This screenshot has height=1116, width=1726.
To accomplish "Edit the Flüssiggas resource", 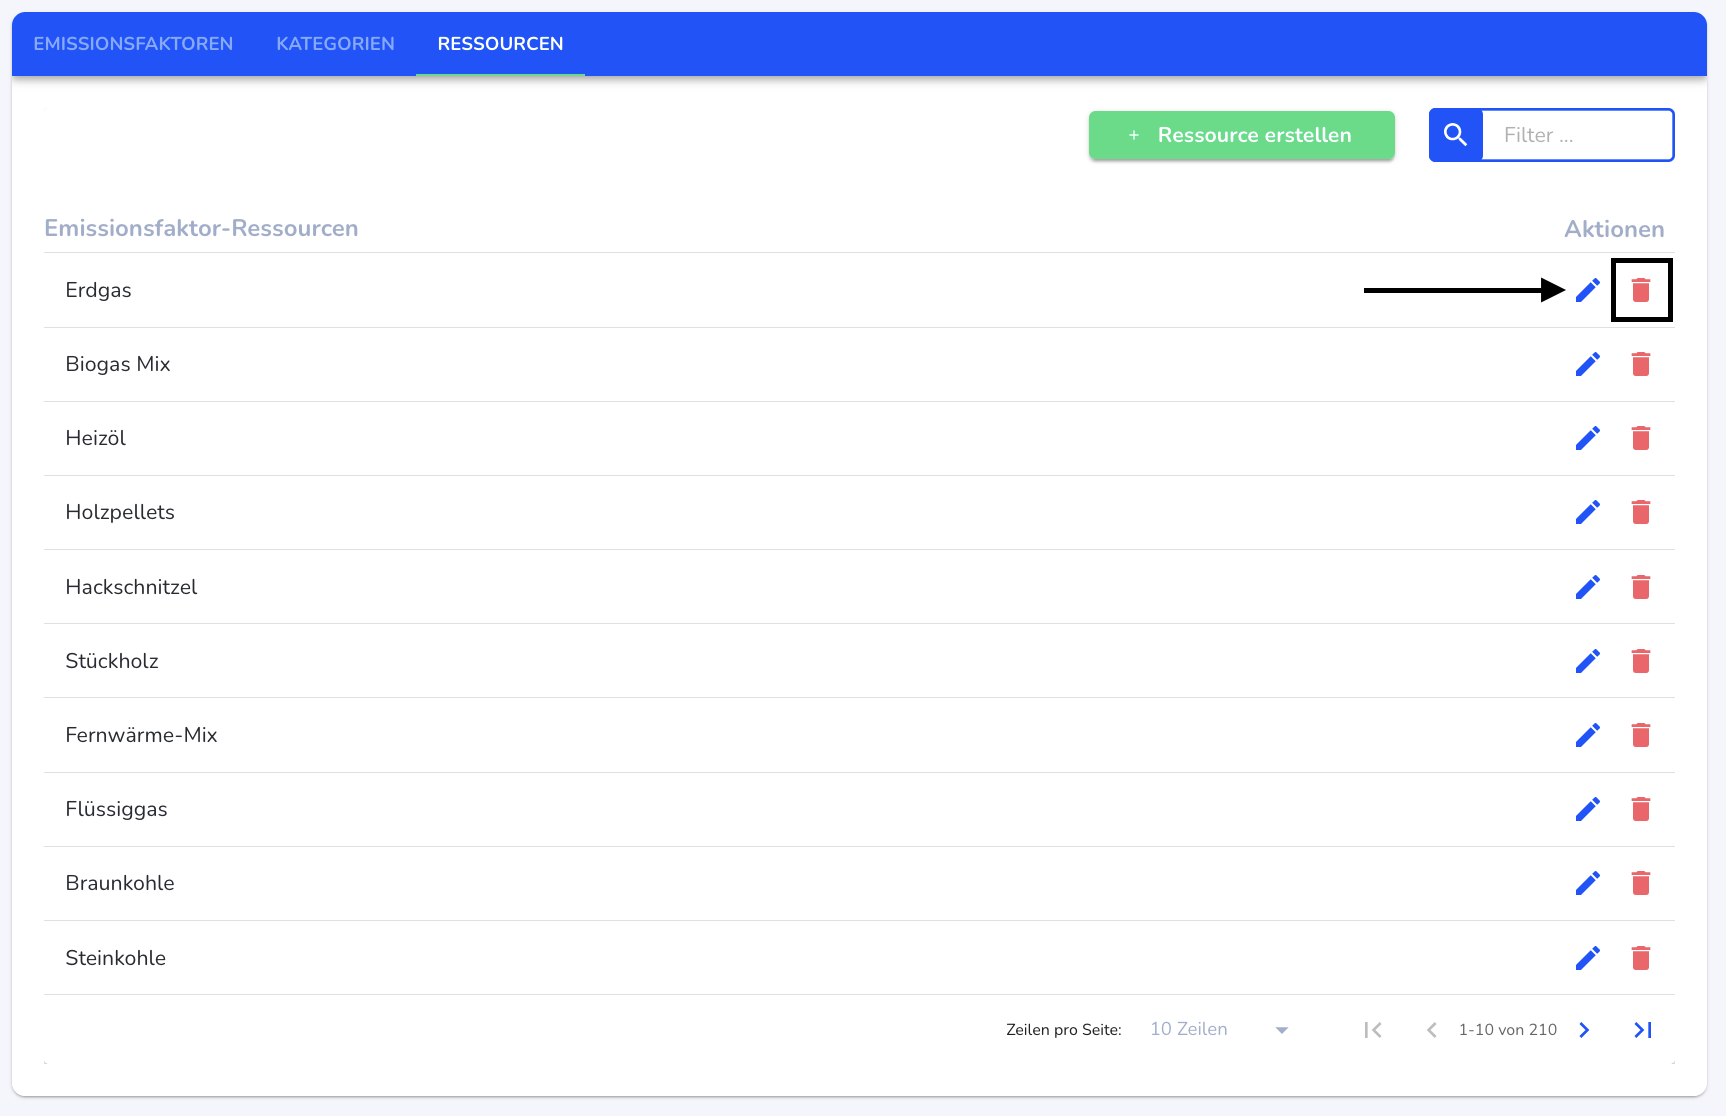I will (1588, 809).
